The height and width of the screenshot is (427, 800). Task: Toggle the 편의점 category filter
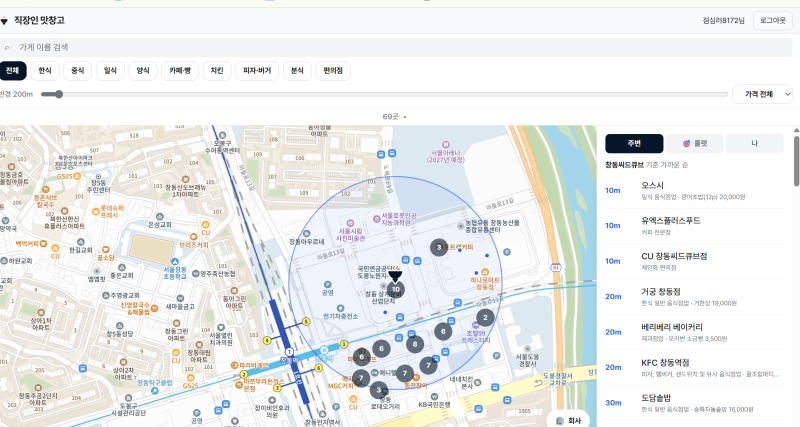(333, 70)
